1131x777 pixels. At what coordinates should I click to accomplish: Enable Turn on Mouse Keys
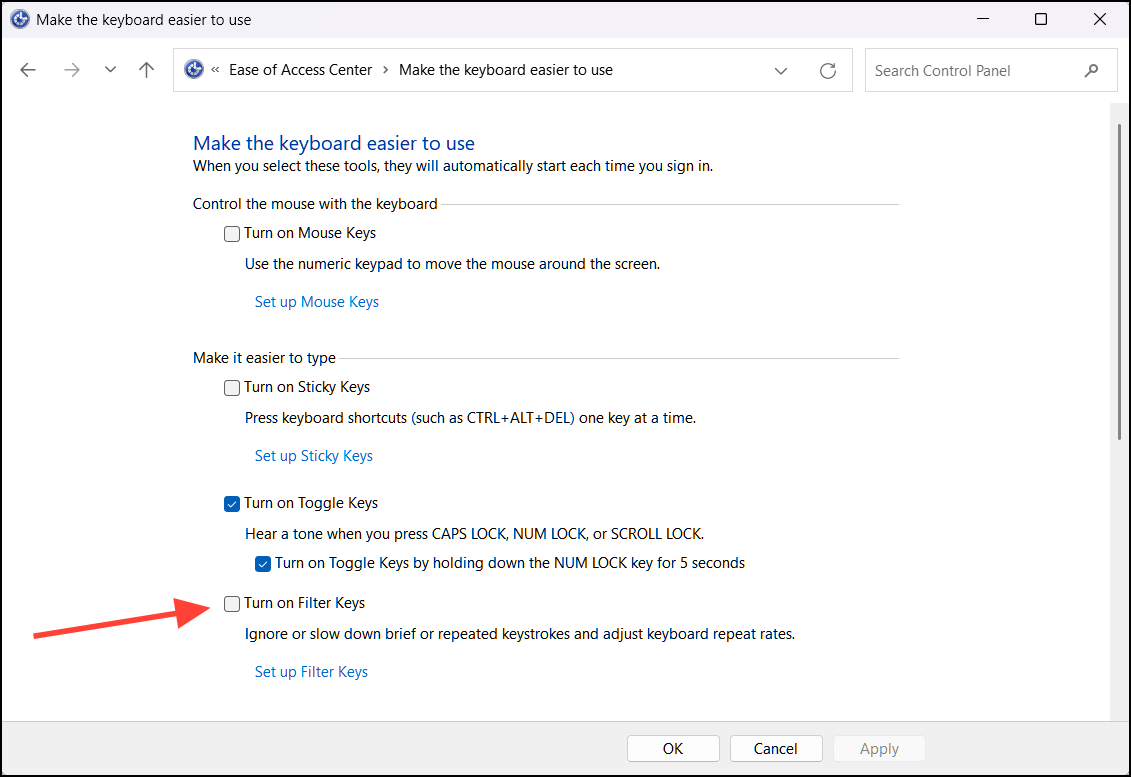231,233
